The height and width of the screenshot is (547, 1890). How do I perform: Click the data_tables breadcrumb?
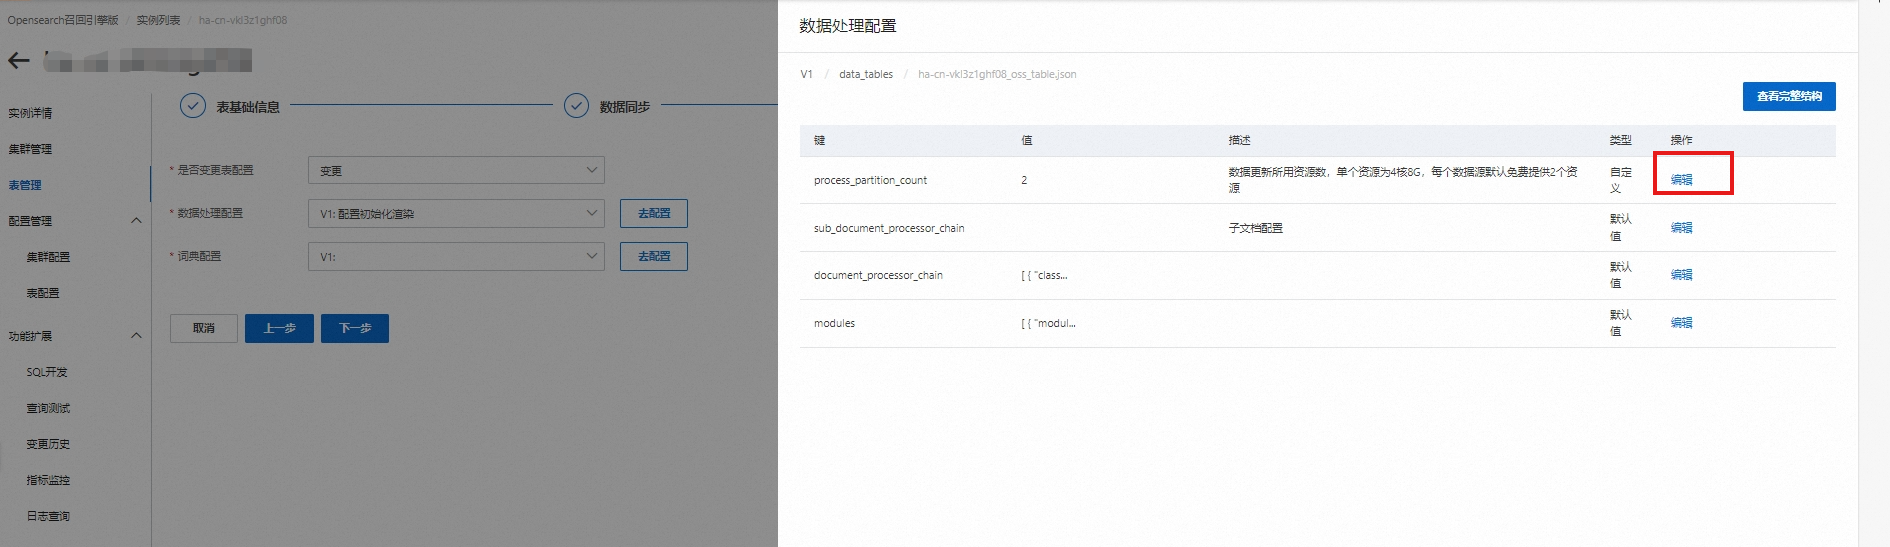click(866, 74)
